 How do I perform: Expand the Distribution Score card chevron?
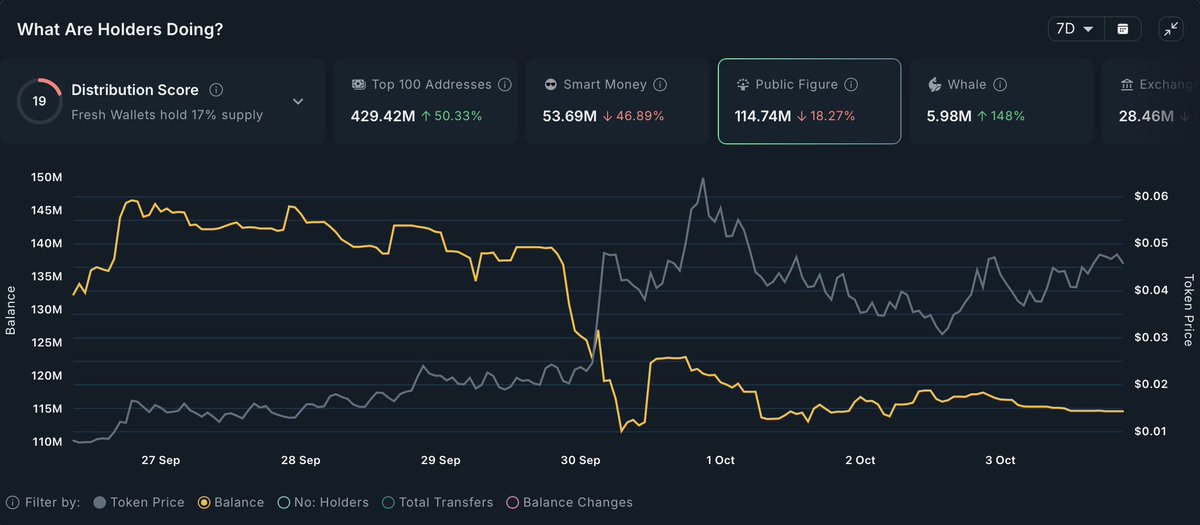pos(298,101)
